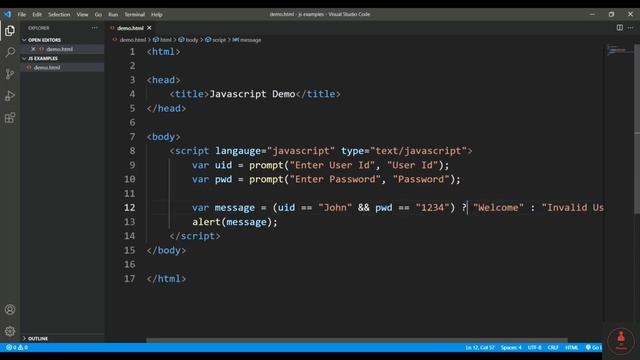Click the Split Editor icon
This screenshot has height=360, width=640.
[620, 28]
